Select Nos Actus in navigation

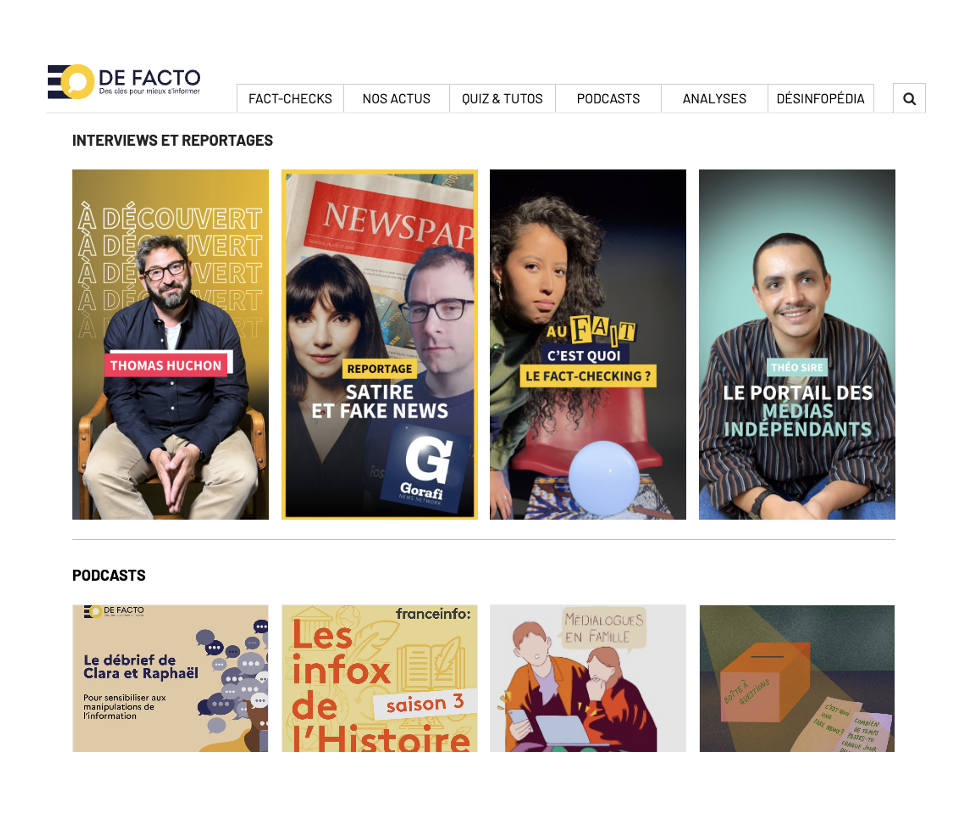[396, 99]
